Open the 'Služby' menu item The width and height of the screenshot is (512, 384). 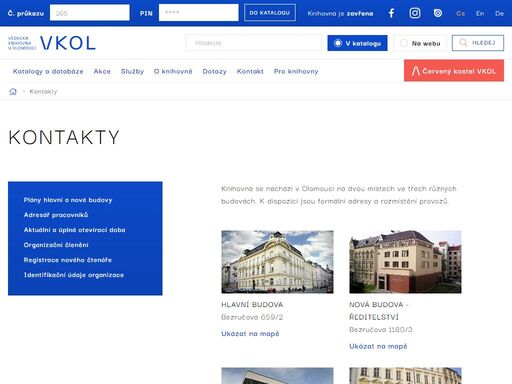[132, 71]
